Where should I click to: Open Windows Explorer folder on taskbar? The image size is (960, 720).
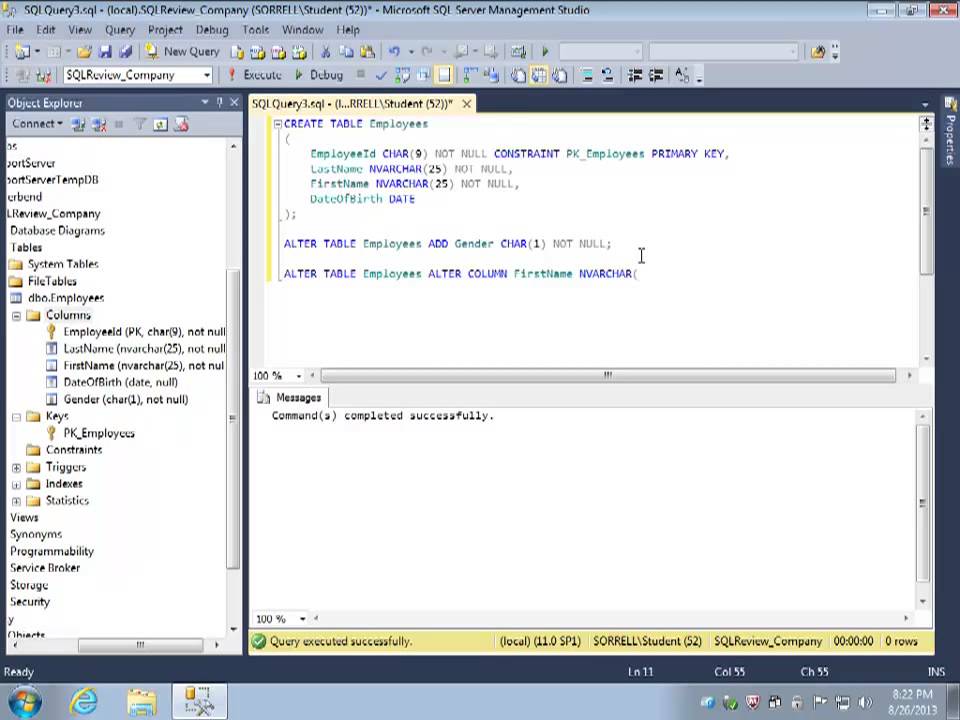click(x=141, y=702)
